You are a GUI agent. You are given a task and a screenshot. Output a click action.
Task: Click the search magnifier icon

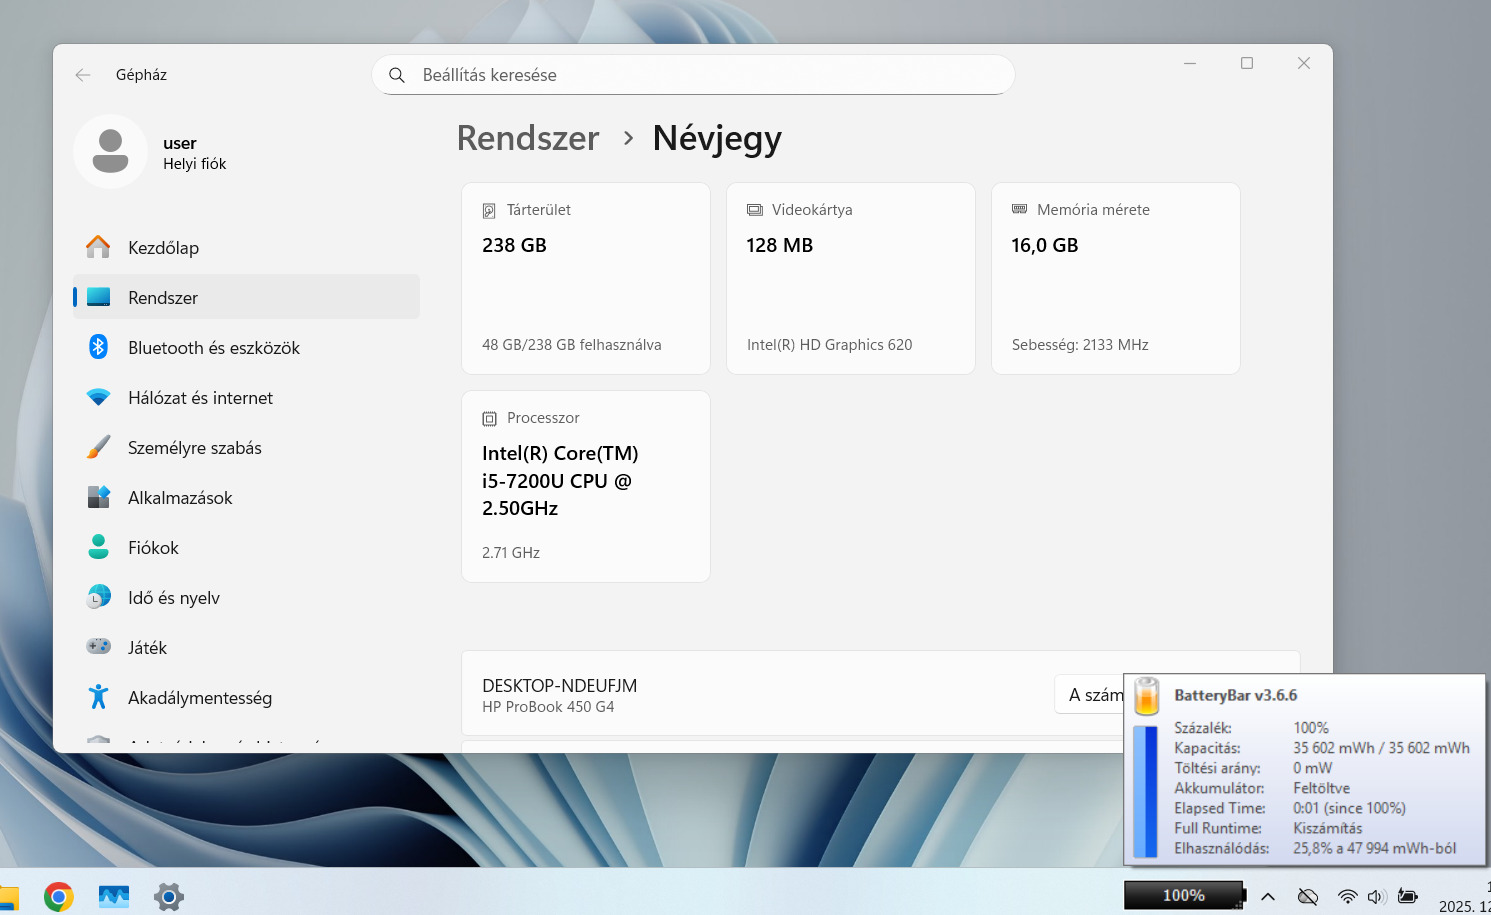(x=397, y=75)
